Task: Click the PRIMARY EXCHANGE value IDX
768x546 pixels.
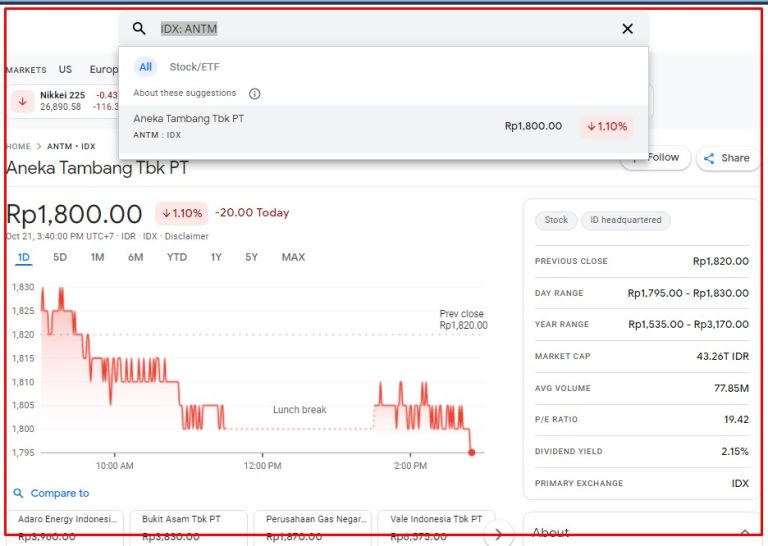Action: tap(740, 483)
